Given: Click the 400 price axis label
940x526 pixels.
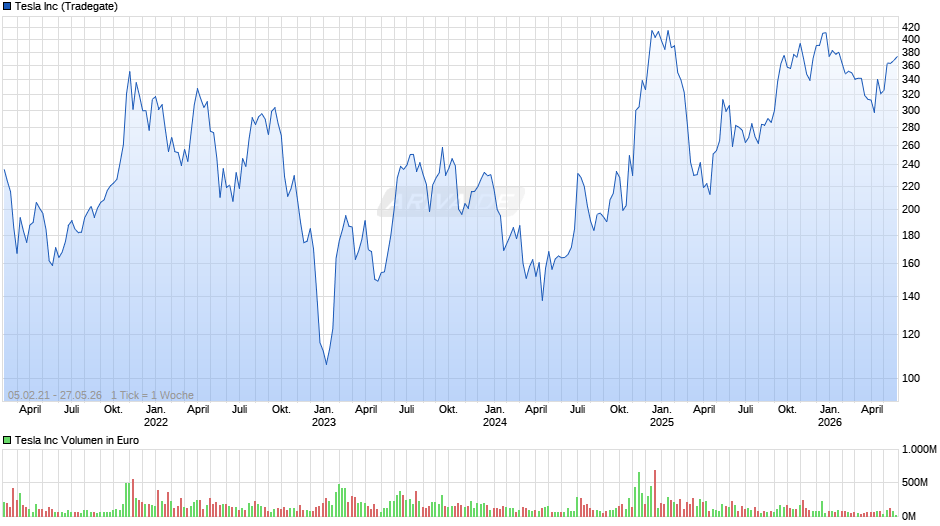Looking at the screenshot, I should pos(911,40).
